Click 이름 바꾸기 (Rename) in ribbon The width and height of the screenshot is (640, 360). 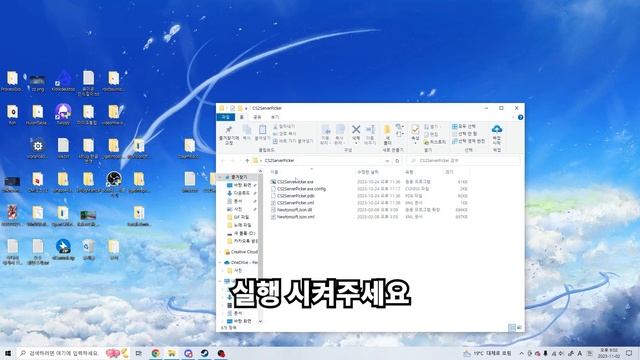pos(370,135)
